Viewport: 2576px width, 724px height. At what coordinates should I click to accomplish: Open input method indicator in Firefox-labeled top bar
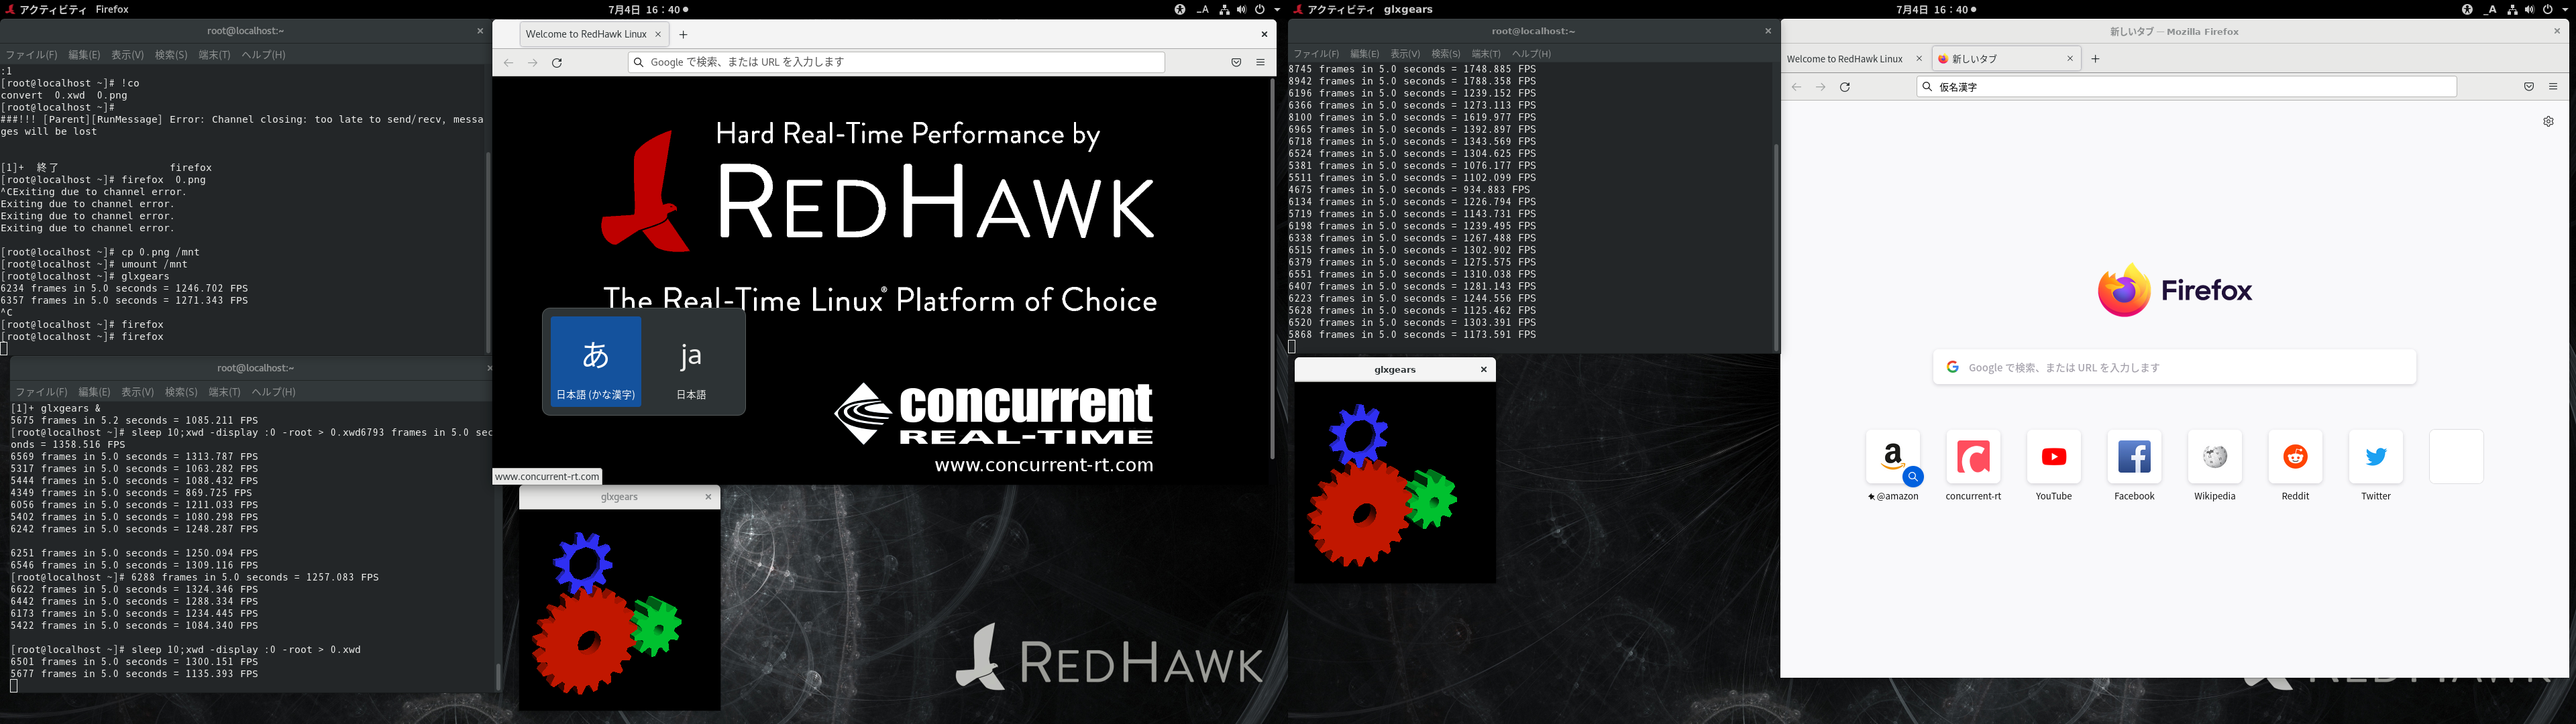1203,9
